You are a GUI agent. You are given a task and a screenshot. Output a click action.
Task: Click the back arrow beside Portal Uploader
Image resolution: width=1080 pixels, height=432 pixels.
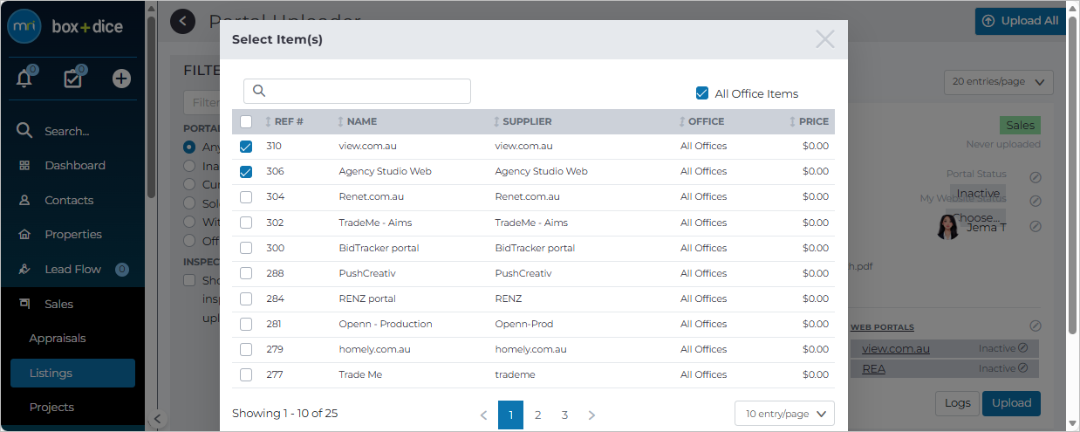click(183, 21)
